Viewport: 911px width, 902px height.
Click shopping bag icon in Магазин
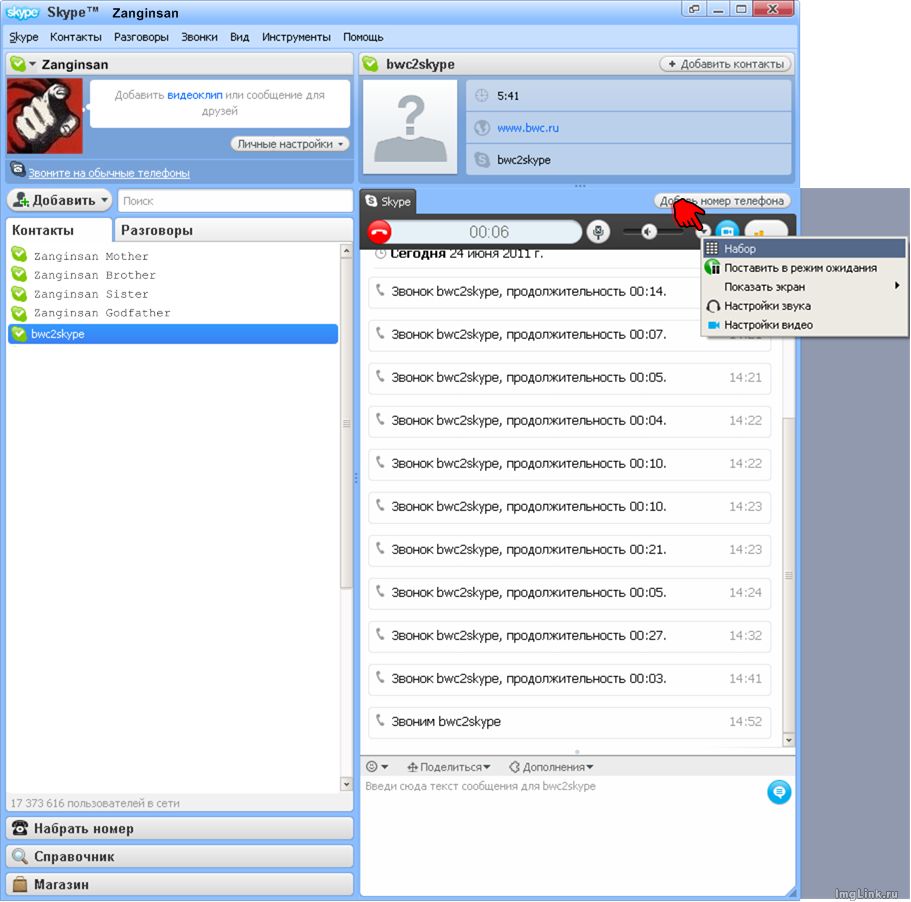pos(20,884)
